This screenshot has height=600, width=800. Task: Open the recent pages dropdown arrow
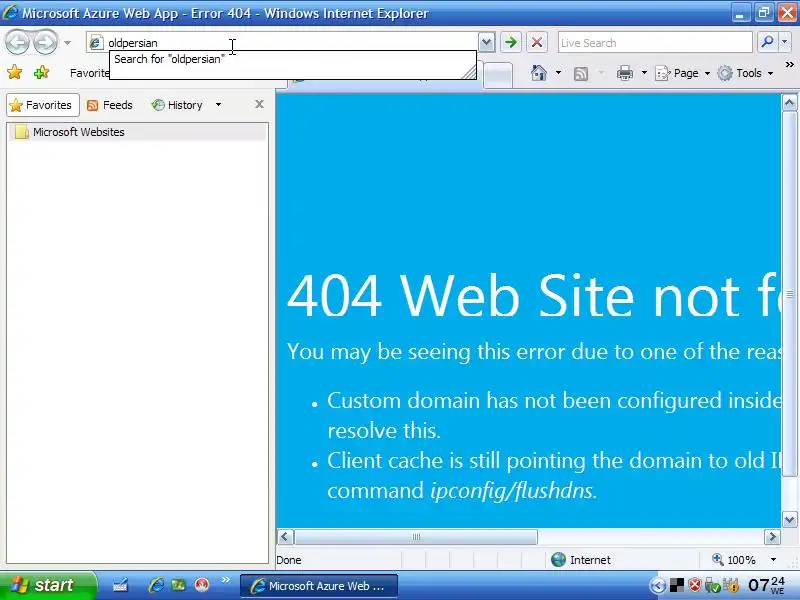[x=67, y=43]
